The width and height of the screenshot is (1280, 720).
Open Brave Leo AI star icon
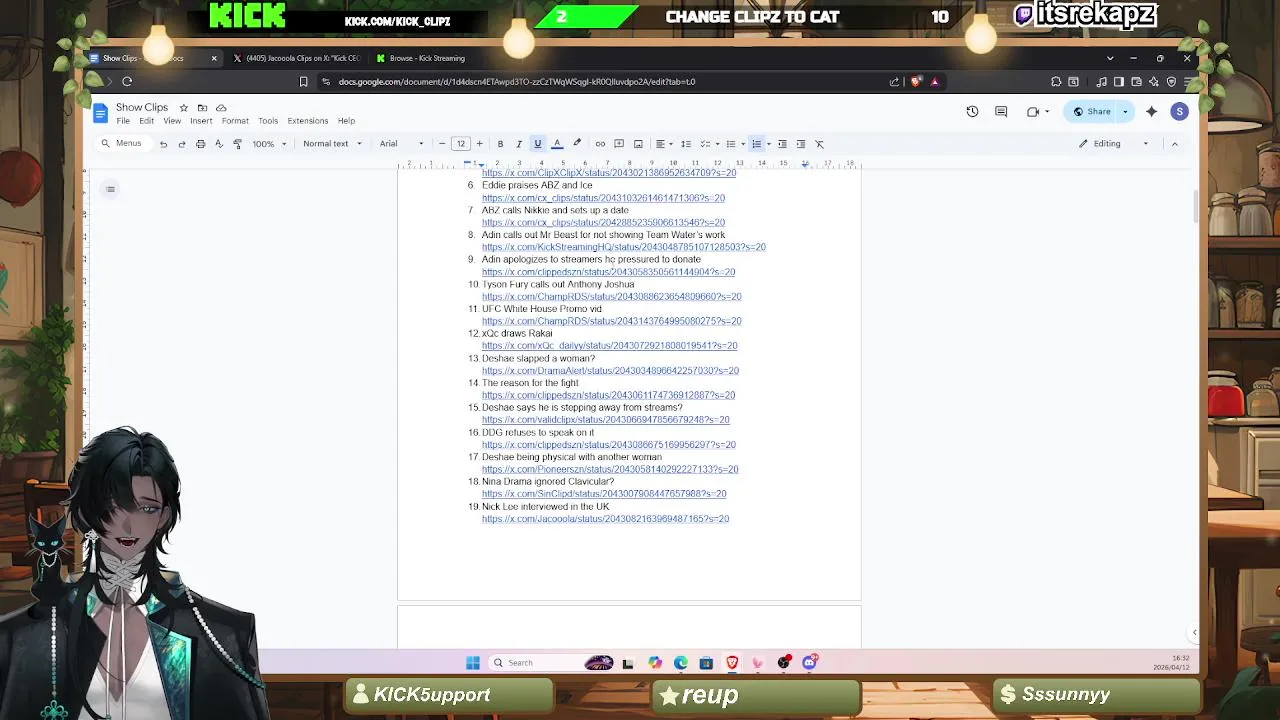tap(1155, 82)
